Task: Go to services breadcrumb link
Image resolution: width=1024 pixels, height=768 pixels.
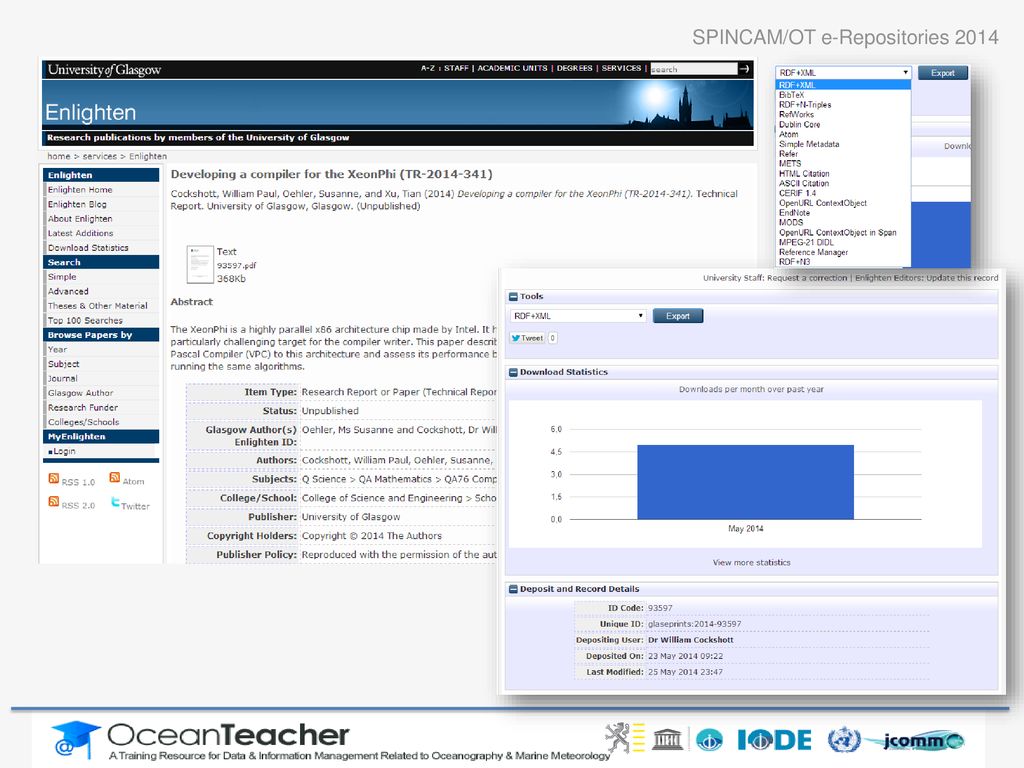Action: 99,156
